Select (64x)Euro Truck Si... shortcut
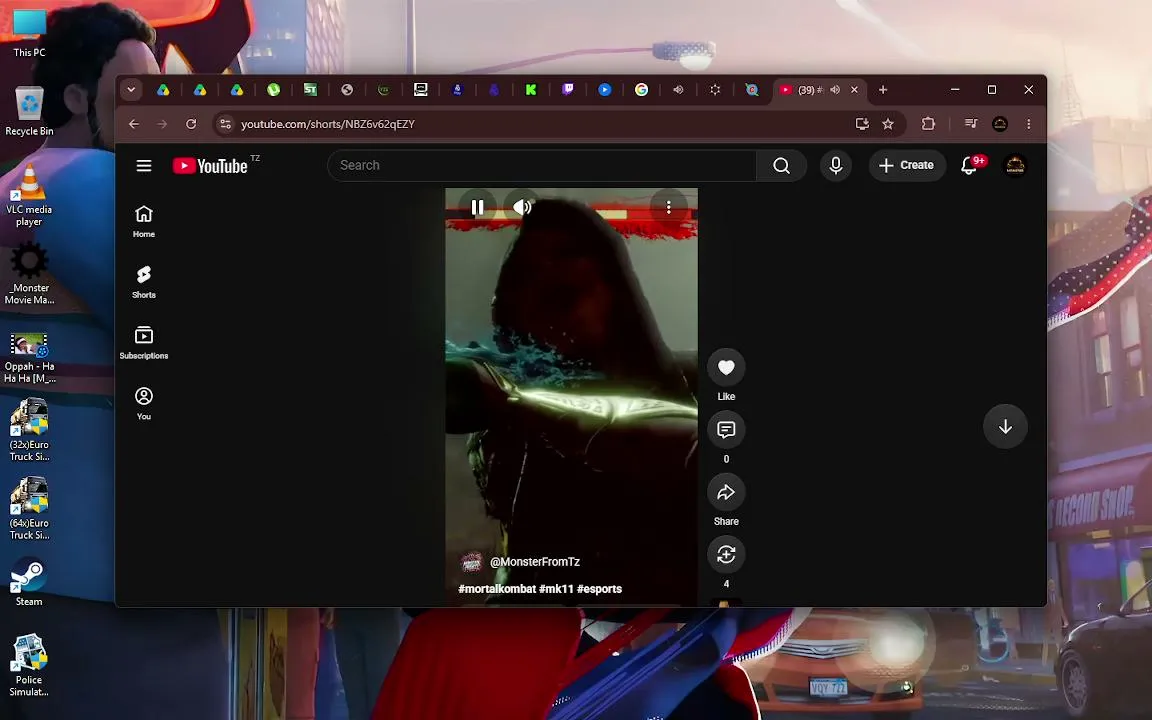Viewport: 1152px width, 720px height. coord(29,508)
